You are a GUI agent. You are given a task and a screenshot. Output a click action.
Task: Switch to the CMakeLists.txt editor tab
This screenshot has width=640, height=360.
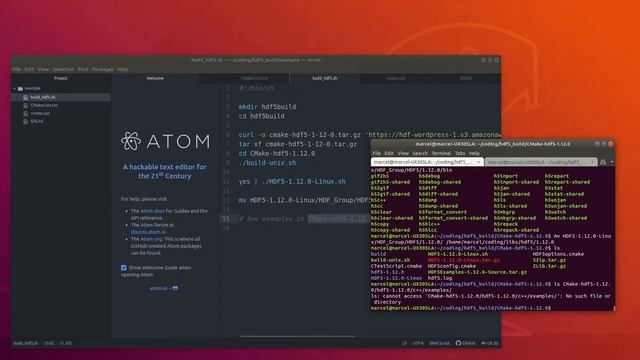pyautogui.click(x=254, y=78)
